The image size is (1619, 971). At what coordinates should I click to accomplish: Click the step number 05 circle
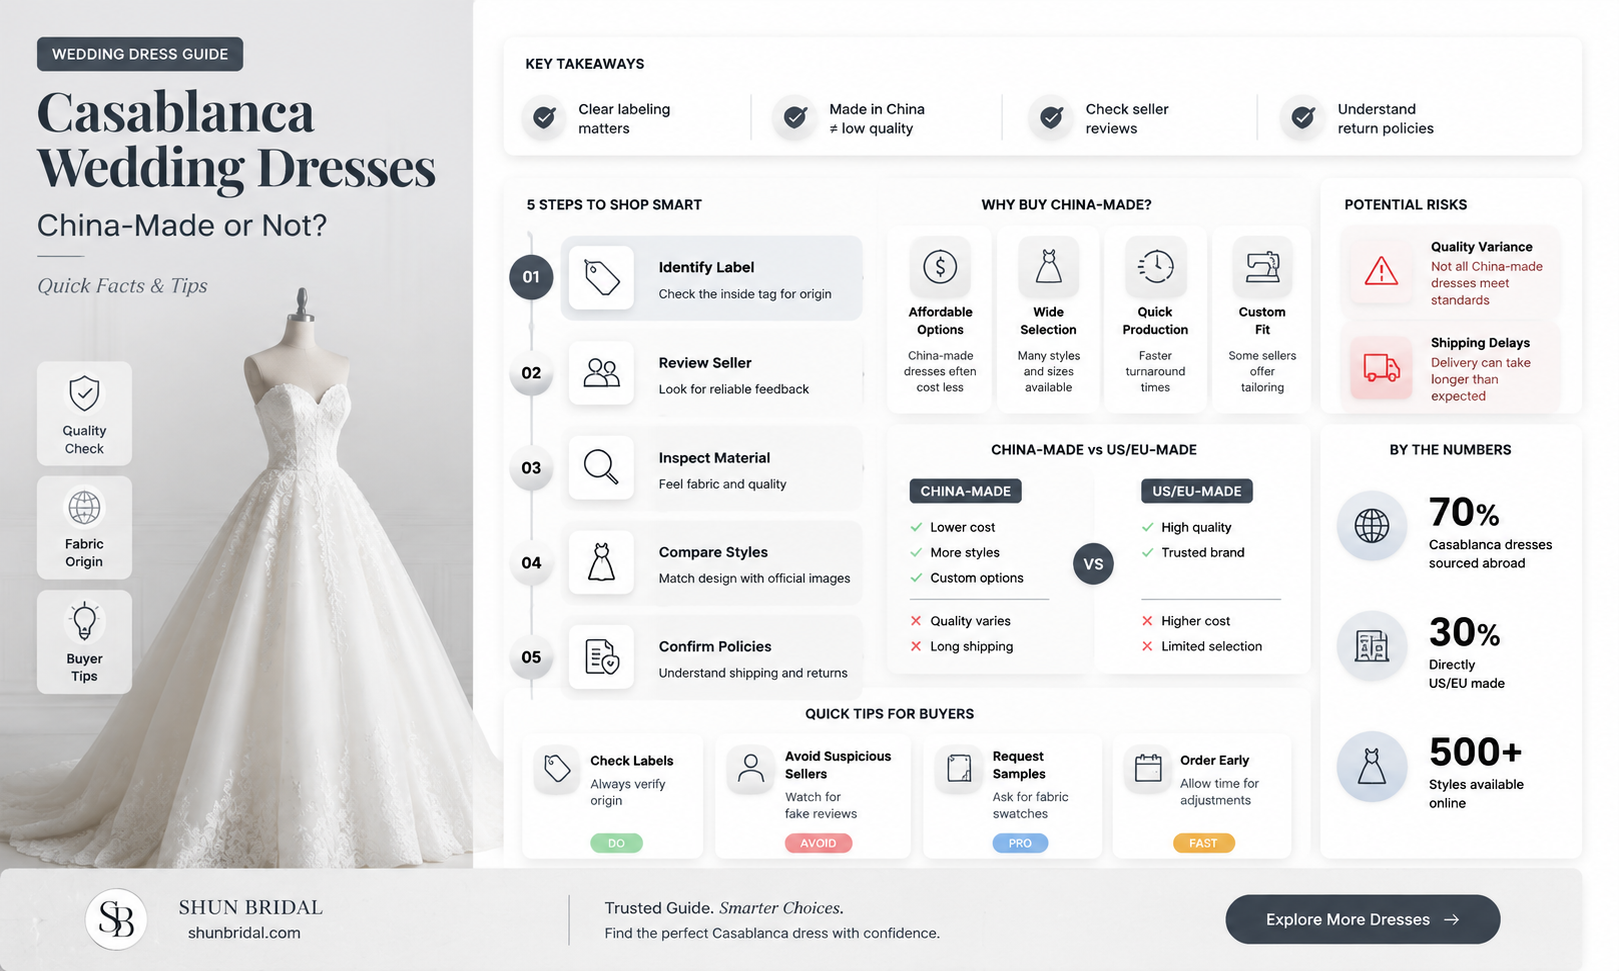tap(531, 657)
